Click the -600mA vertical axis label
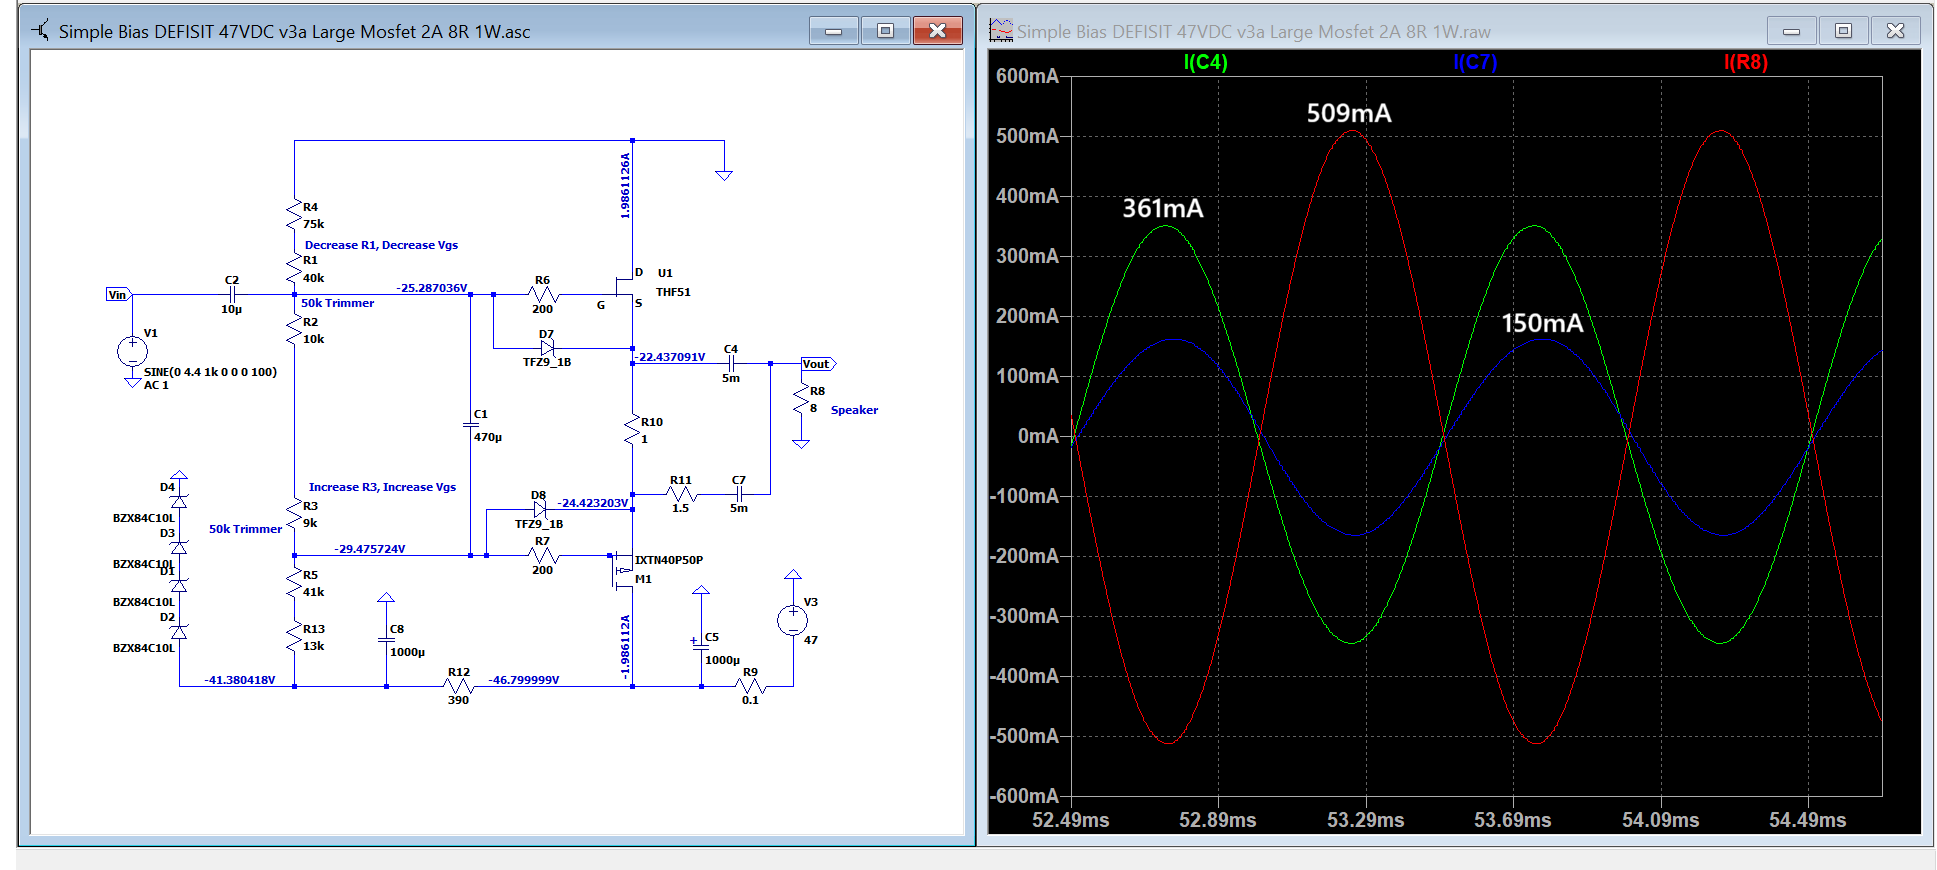The width and height of the screenshot is (1937, 870). coord(1024,796)
